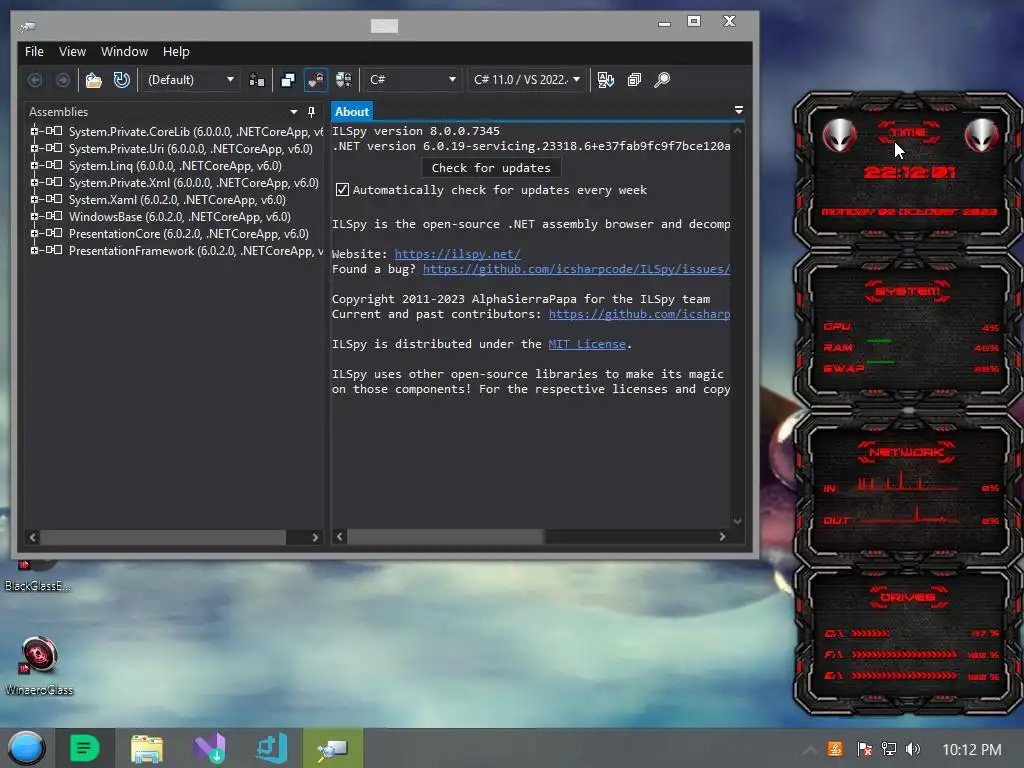Click the Forward navigation arrow in ILSpy toolbar
The image size is (1024, 768).
[63, 80]
